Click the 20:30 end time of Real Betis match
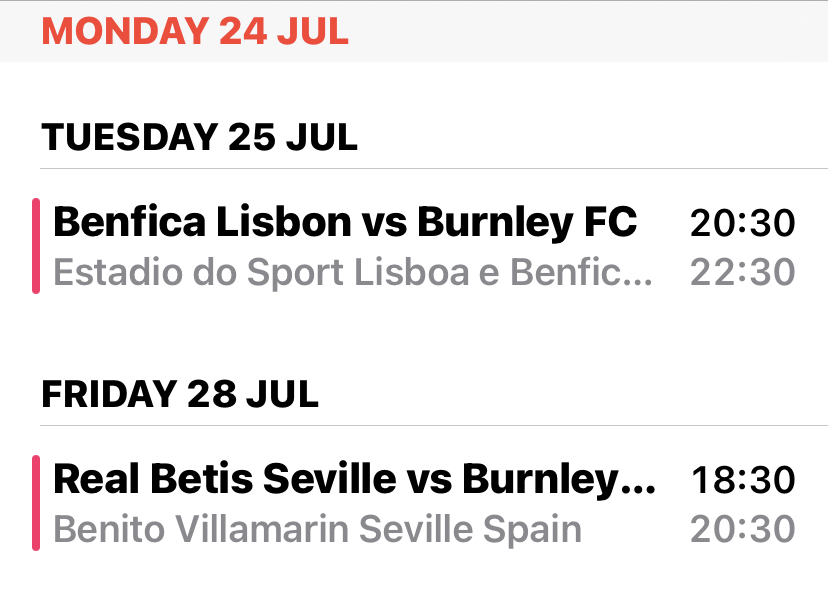 [742, 529]
